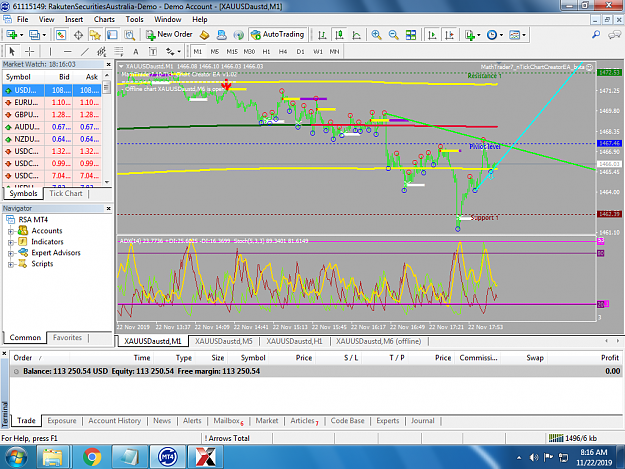
Task: Switch chart timeframe to H1
Action: pyautogui.click(x=266, y=51)
